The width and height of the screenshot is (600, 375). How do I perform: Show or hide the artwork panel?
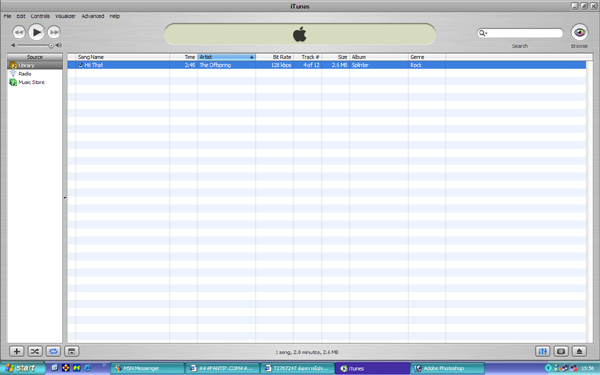[x=72, y=351]
